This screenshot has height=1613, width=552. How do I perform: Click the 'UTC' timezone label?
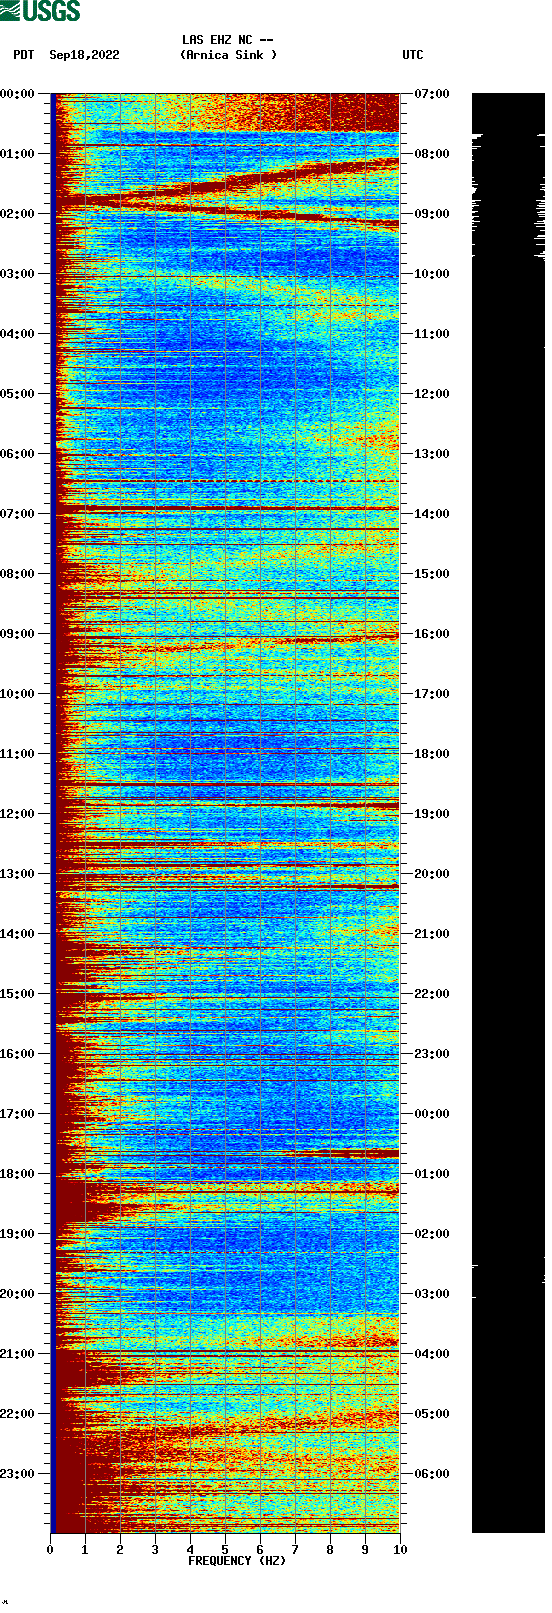(413, 55)
